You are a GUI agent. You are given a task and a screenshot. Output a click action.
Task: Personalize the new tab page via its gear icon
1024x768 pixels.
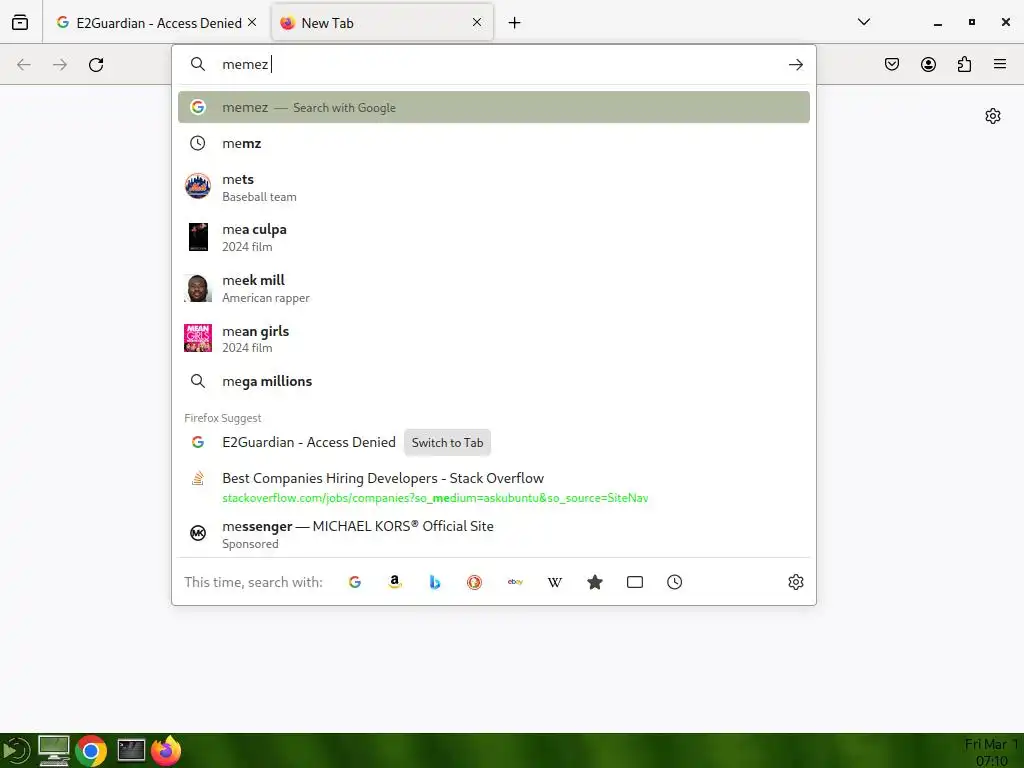[x=993, y=116]
